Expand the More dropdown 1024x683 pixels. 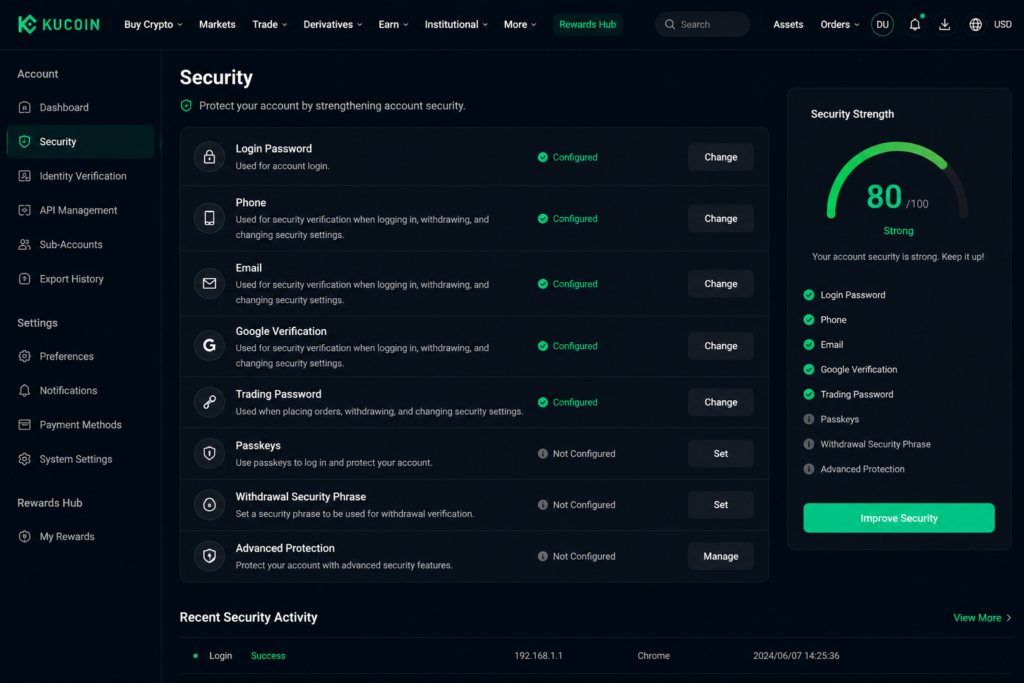point(520,24)
